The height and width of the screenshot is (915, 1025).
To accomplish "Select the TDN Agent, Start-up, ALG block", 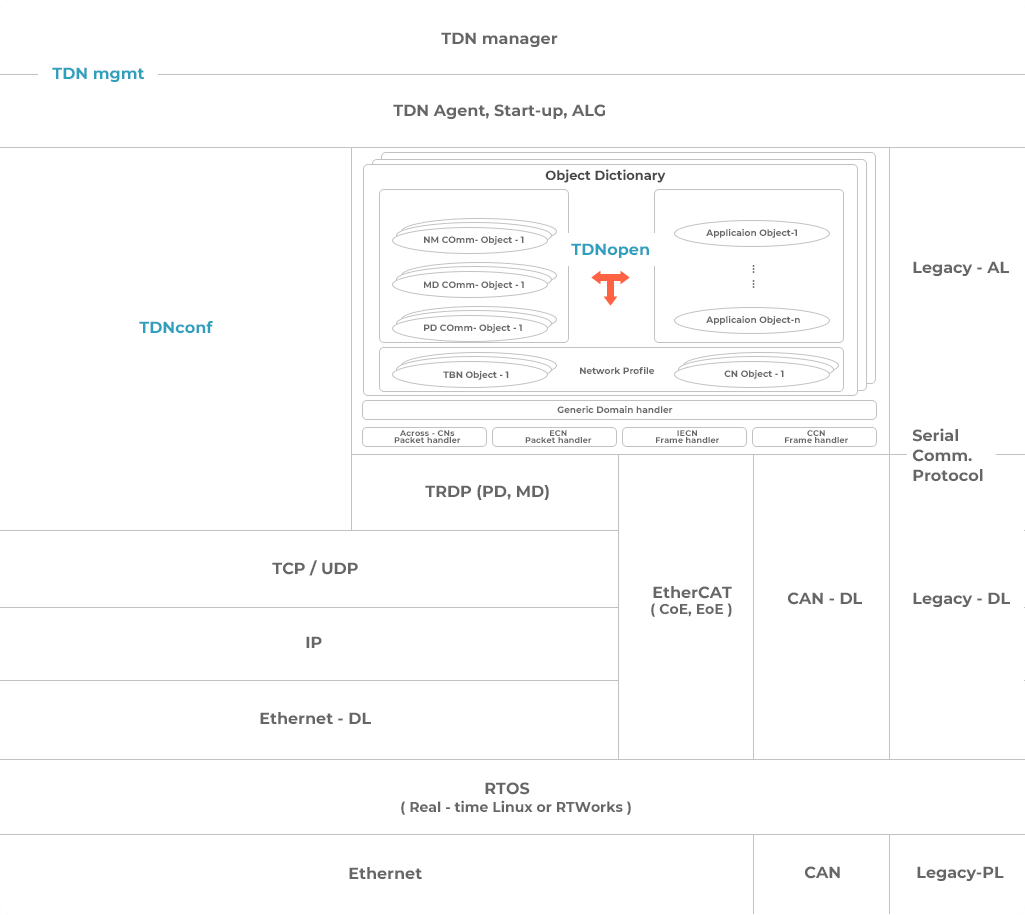I will (x=499, y=111).
